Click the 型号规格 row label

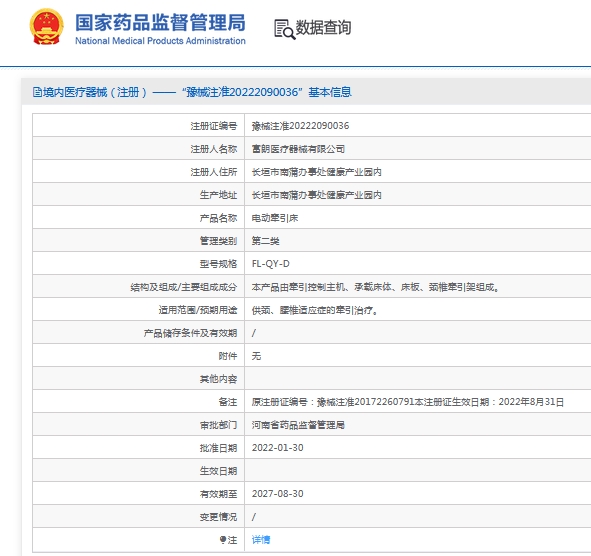tap(218, 264)
